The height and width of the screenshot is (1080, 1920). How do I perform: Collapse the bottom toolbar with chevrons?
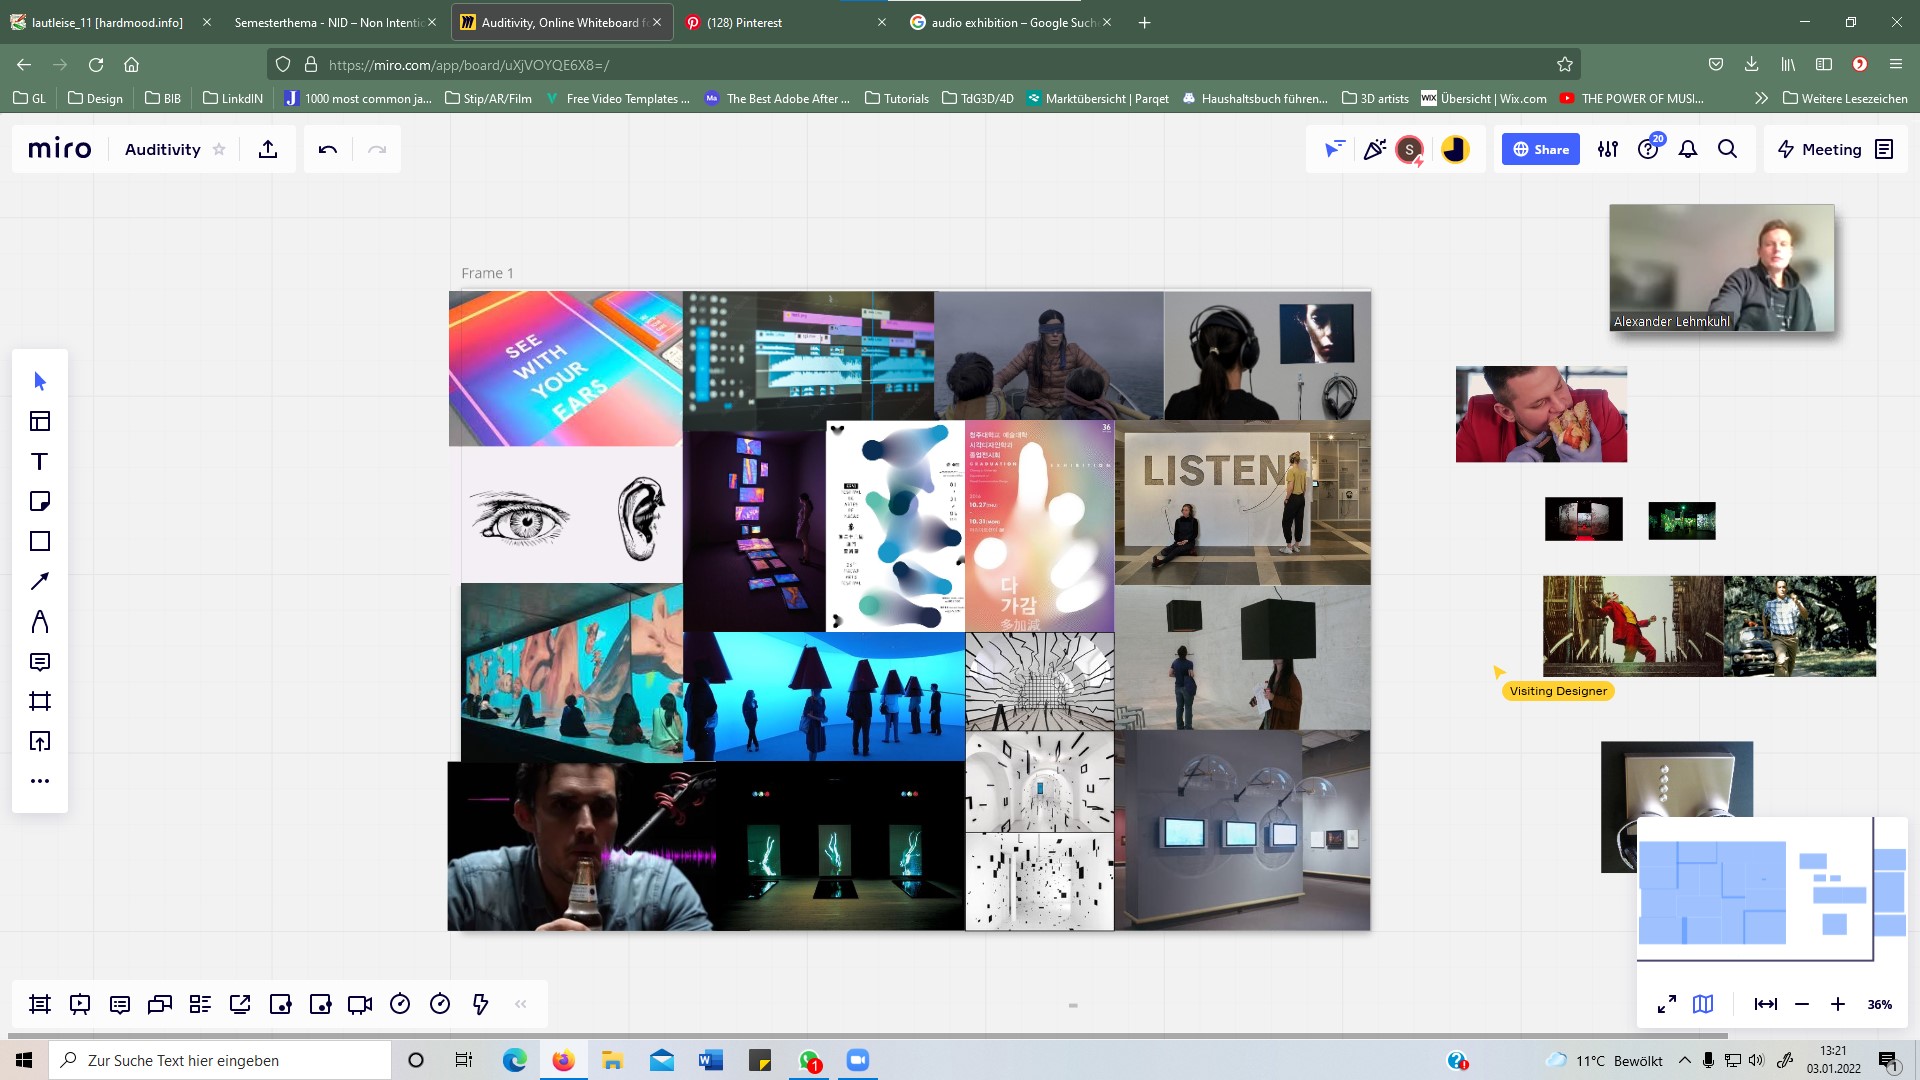[x=520, y=1004]
